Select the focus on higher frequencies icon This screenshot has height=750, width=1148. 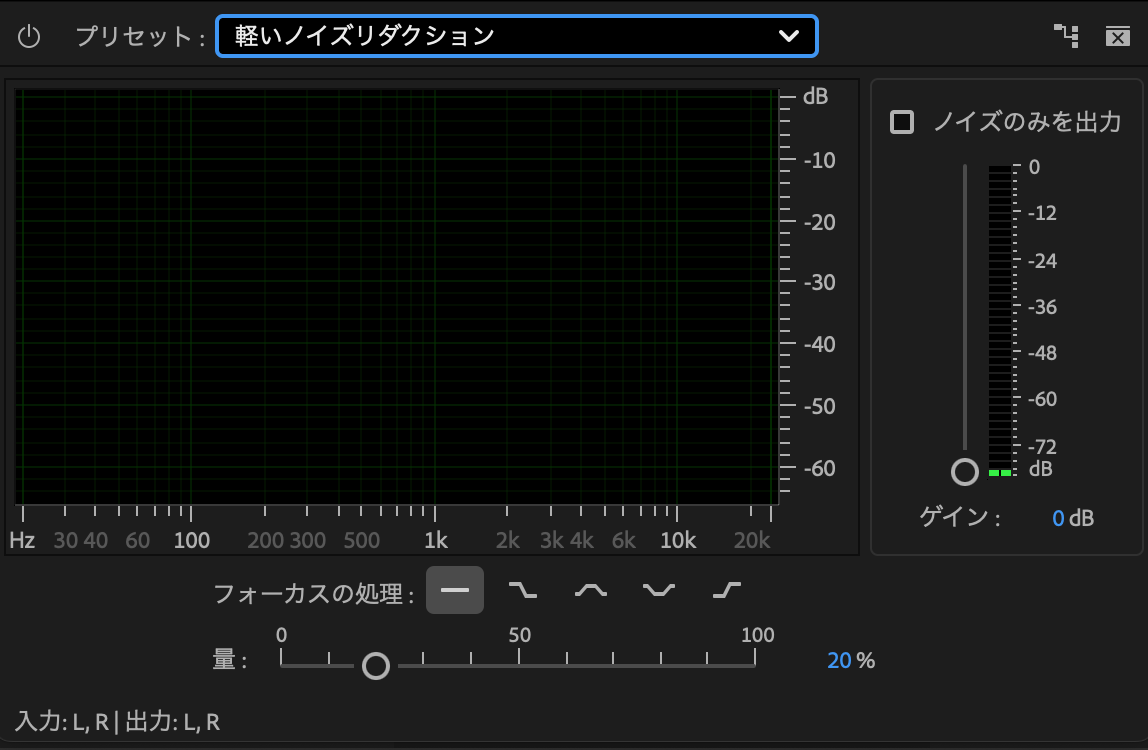click(726, 590)
